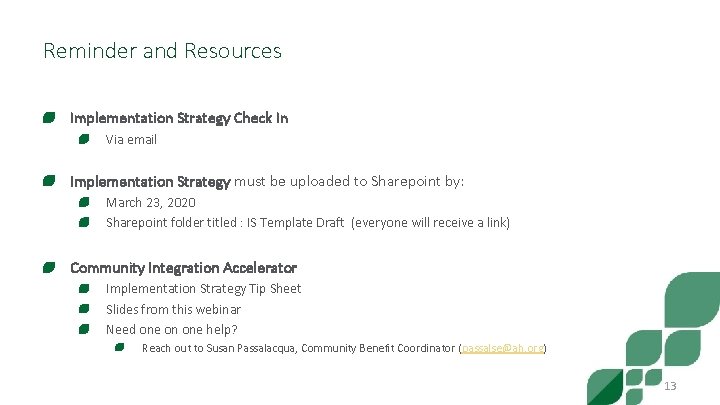Image resolution: width=720 pixels, height=405 pixels.
Task: Click the bullet before Need one on one help
Action: 86,329
